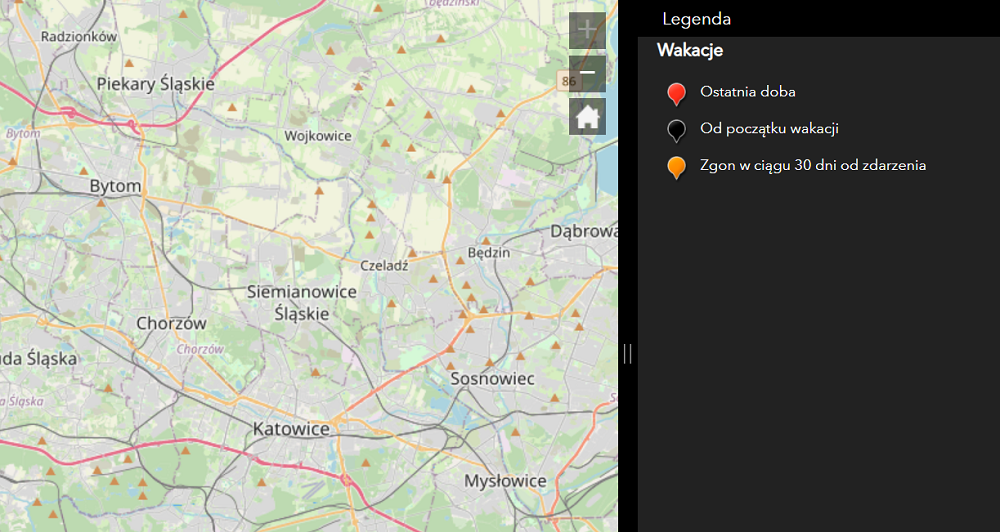The height and width of the screenshot is (532, 1000).
Task: Click the road 86 shield on map
Action: (x=568, y=81)
